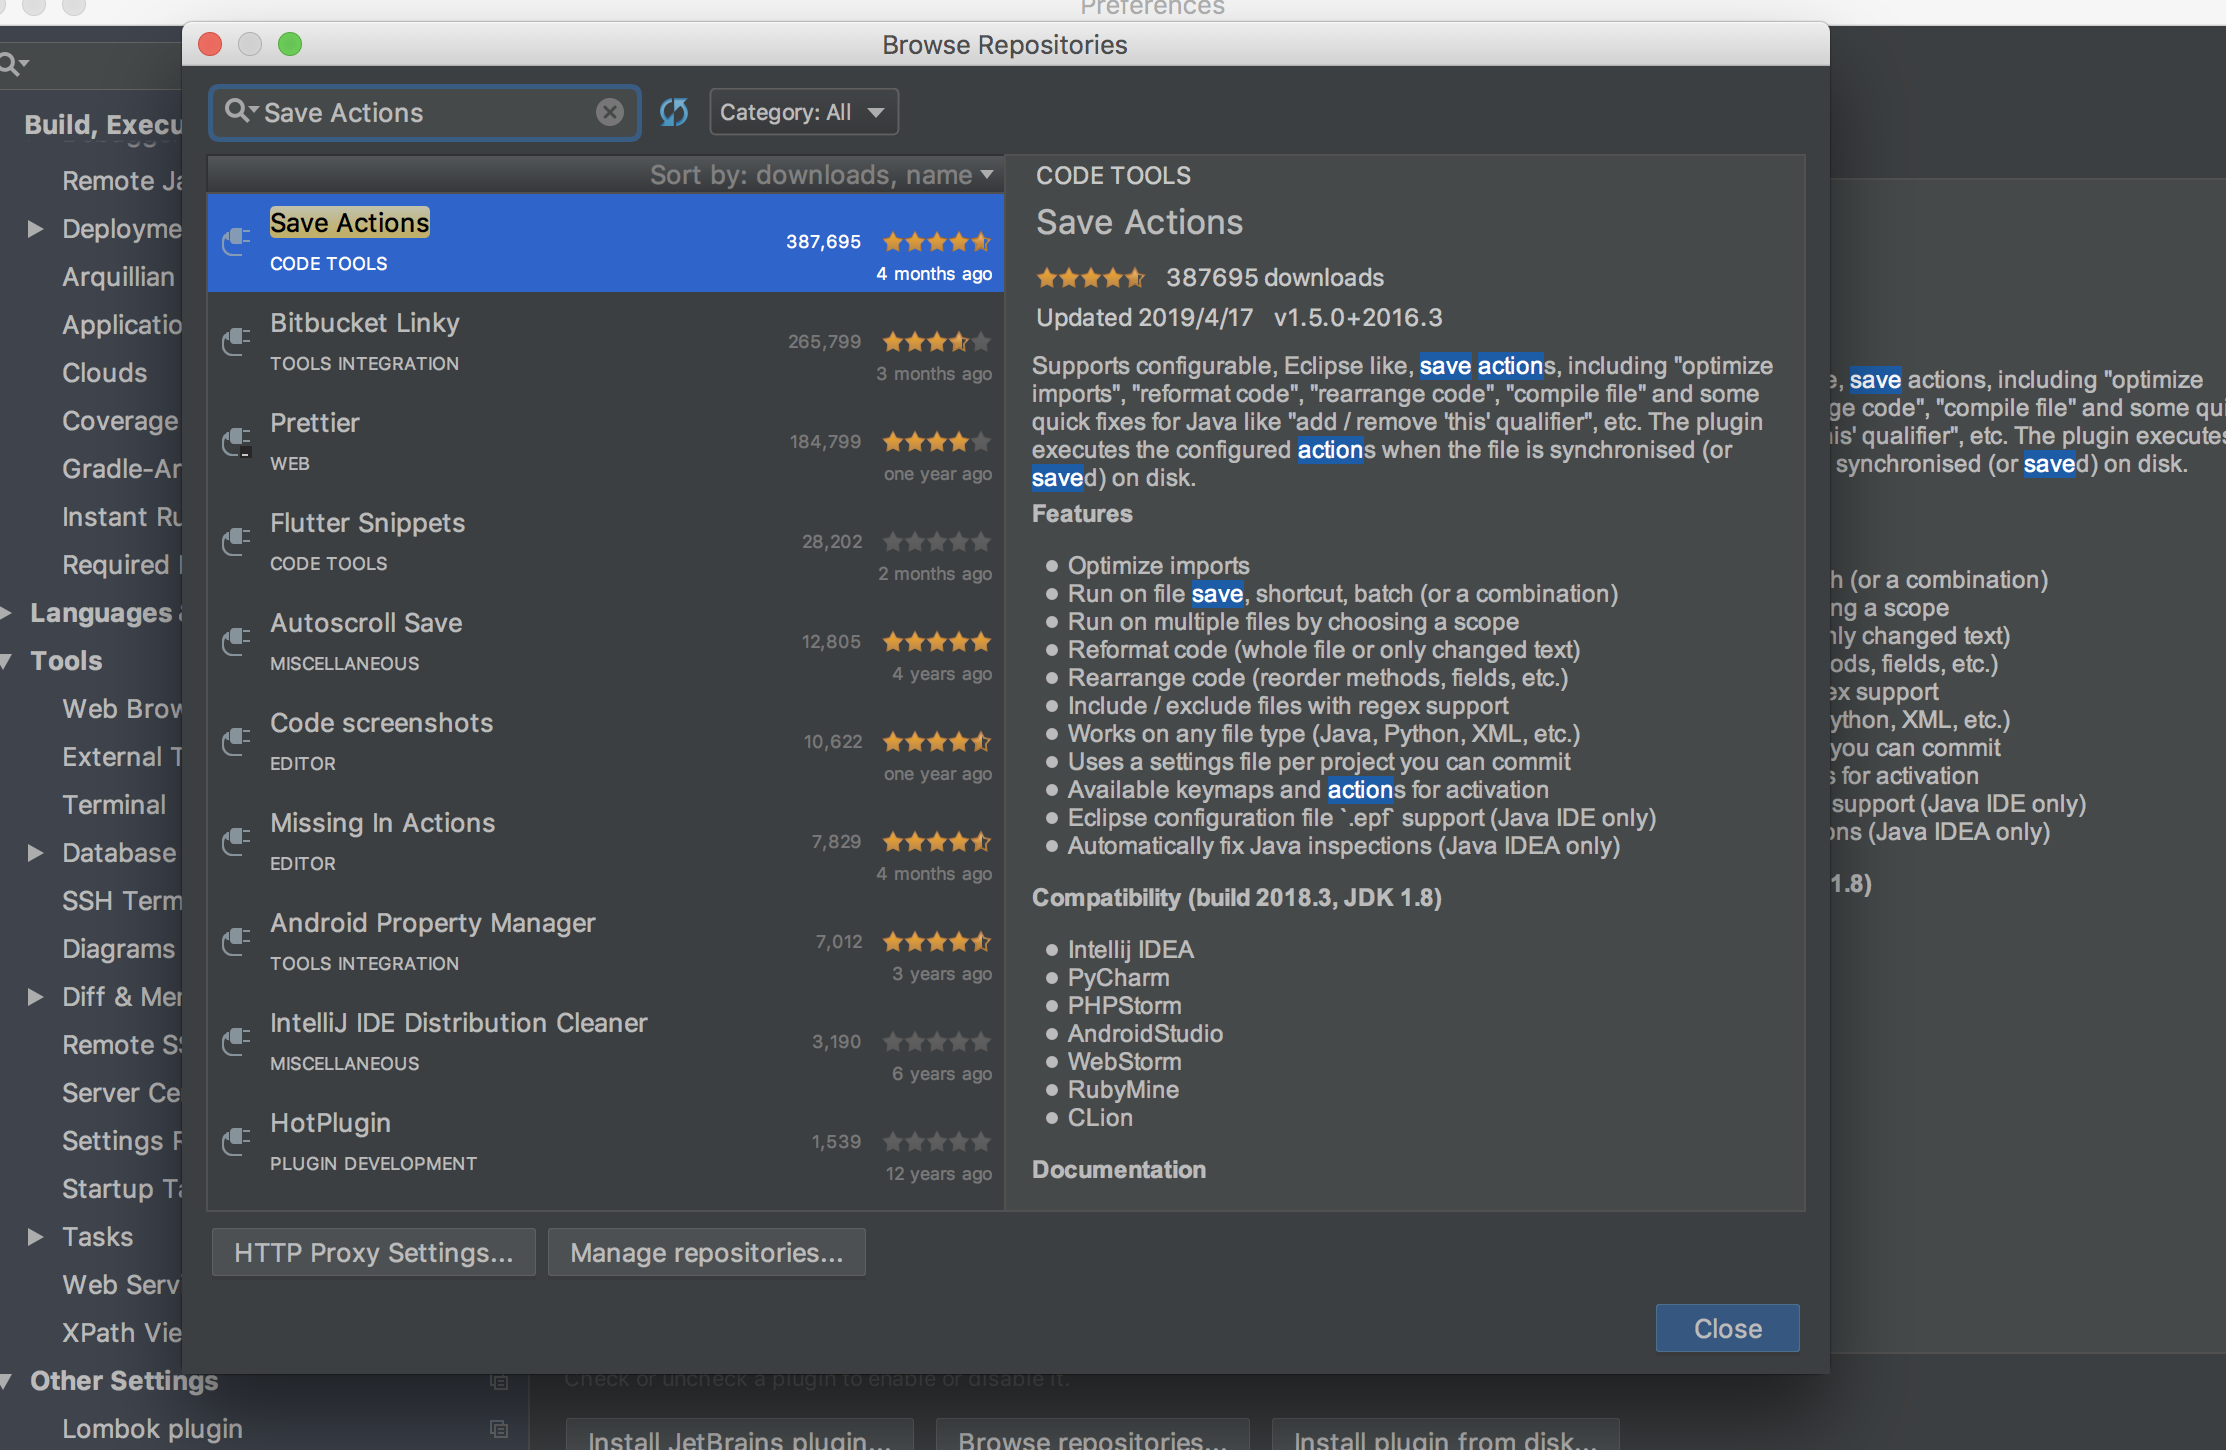This screenshot has width=2226, height=1450.
Task: Click the HotPlugin plugin icon
Action: [x=236, y=1141]
